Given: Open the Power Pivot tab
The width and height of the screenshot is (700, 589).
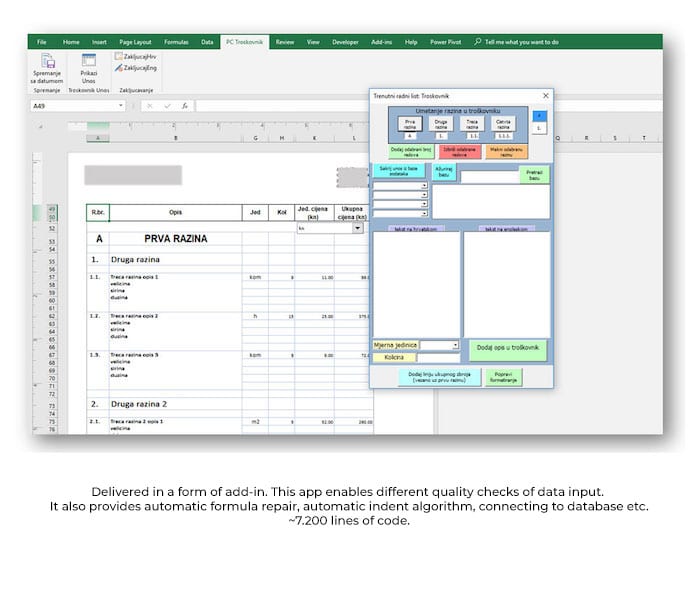Looking at the screenshot, I should [x=446, y=42].
